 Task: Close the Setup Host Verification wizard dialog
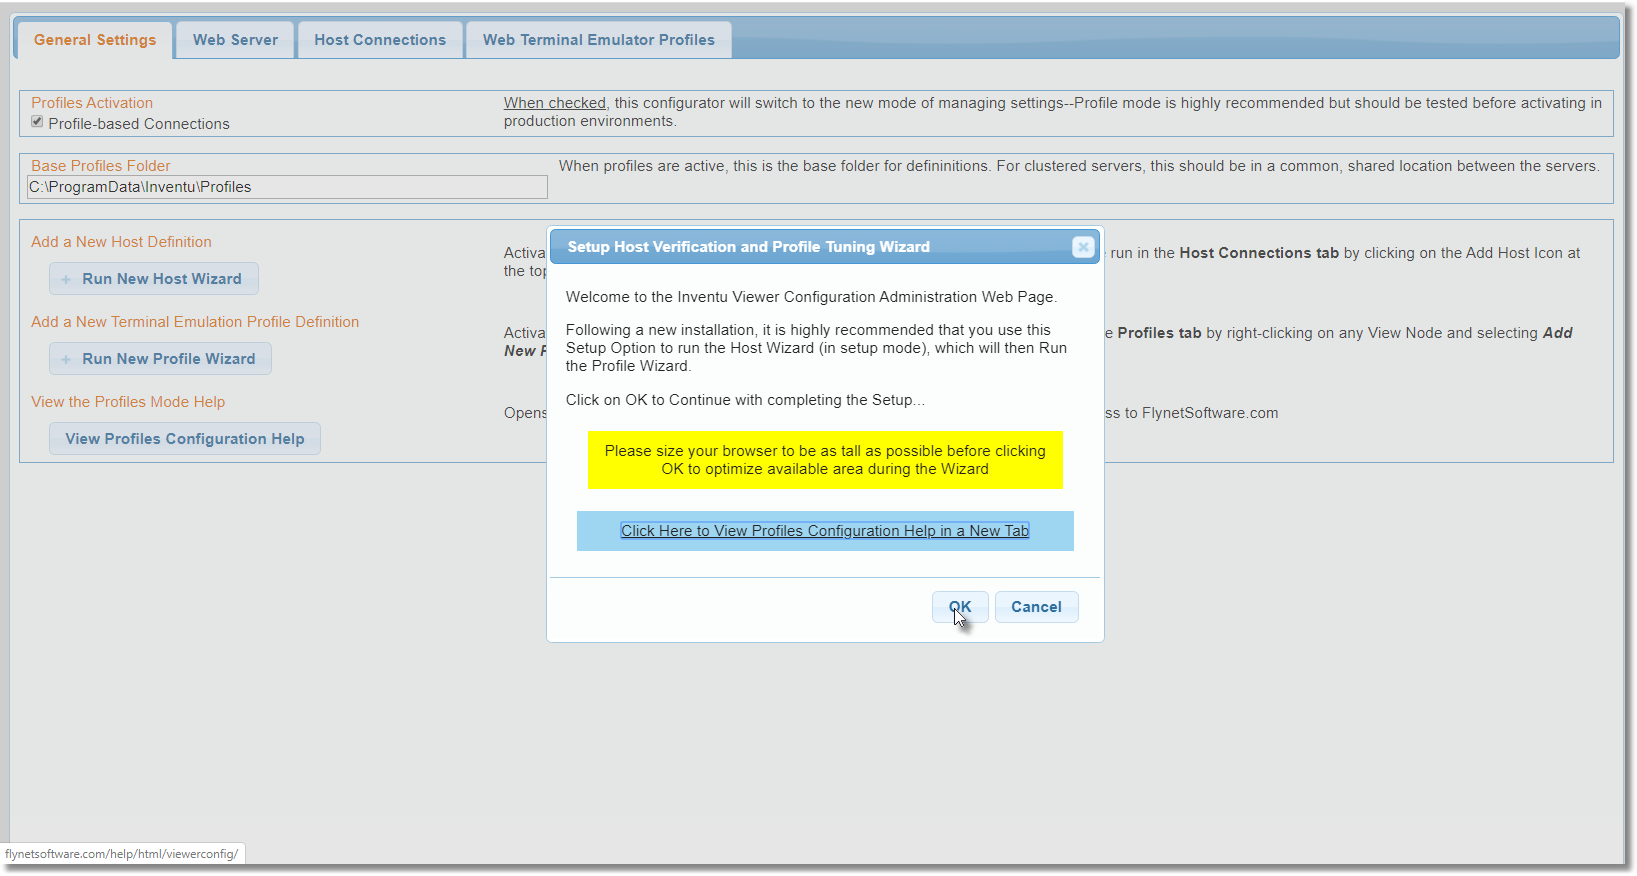[1083, 247]
